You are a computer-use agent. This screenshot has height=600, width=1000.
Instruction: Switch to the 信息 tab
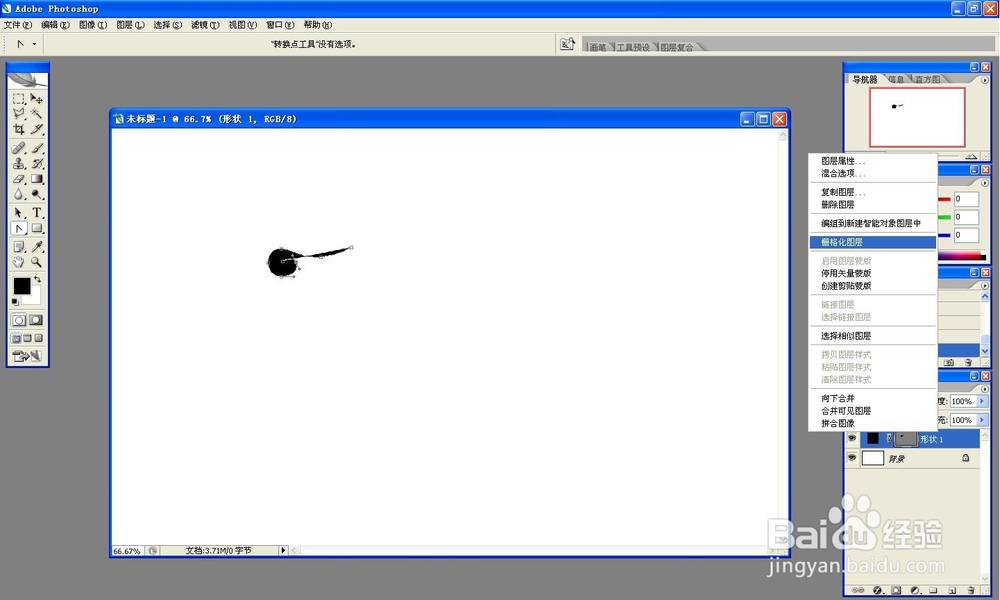coord(896,80)
